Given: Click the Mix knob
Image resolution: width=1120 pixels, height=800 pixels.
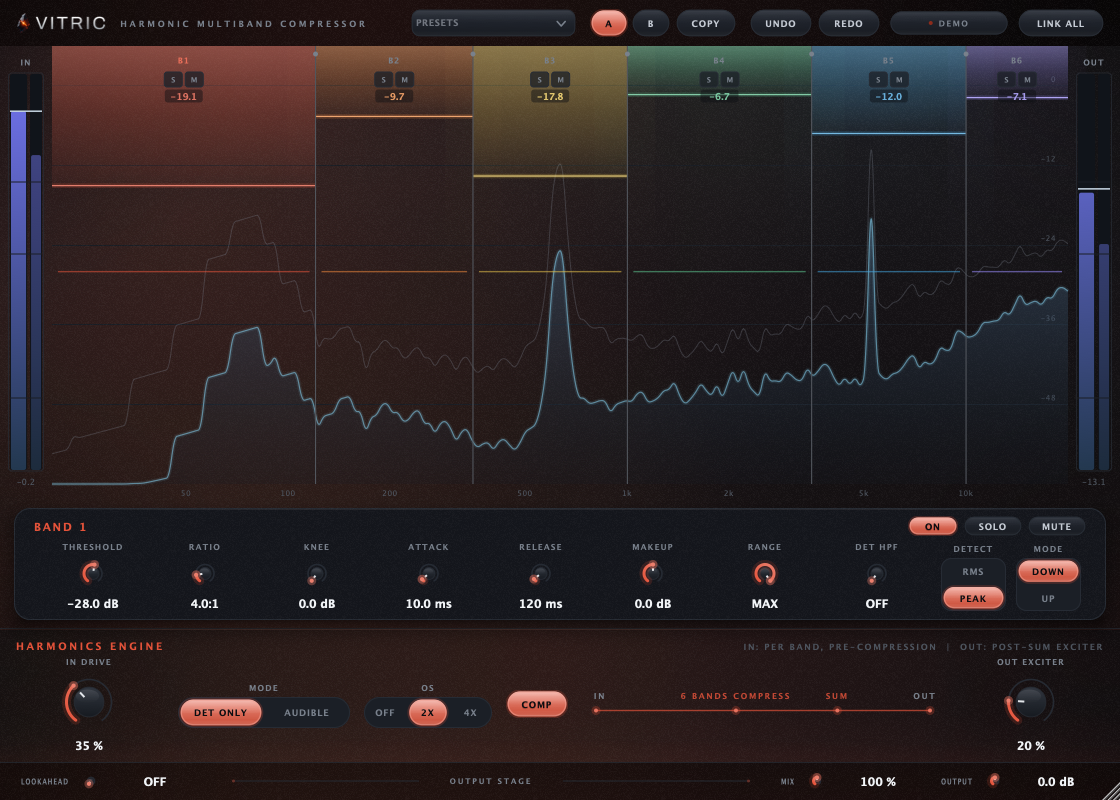Looking at the screenshot, I should [815, 781].
